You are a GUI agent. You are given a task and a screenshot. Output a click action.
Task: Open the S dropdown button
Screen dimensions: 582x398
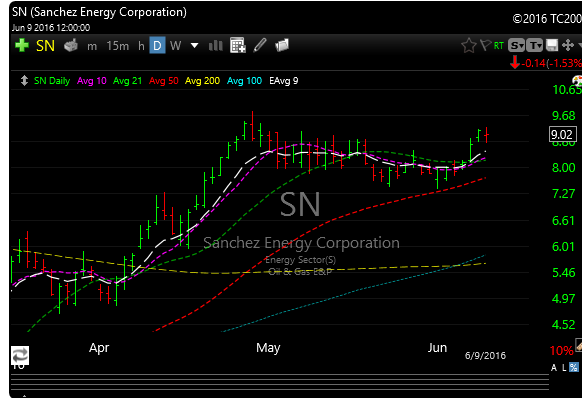tap(516, 45)
